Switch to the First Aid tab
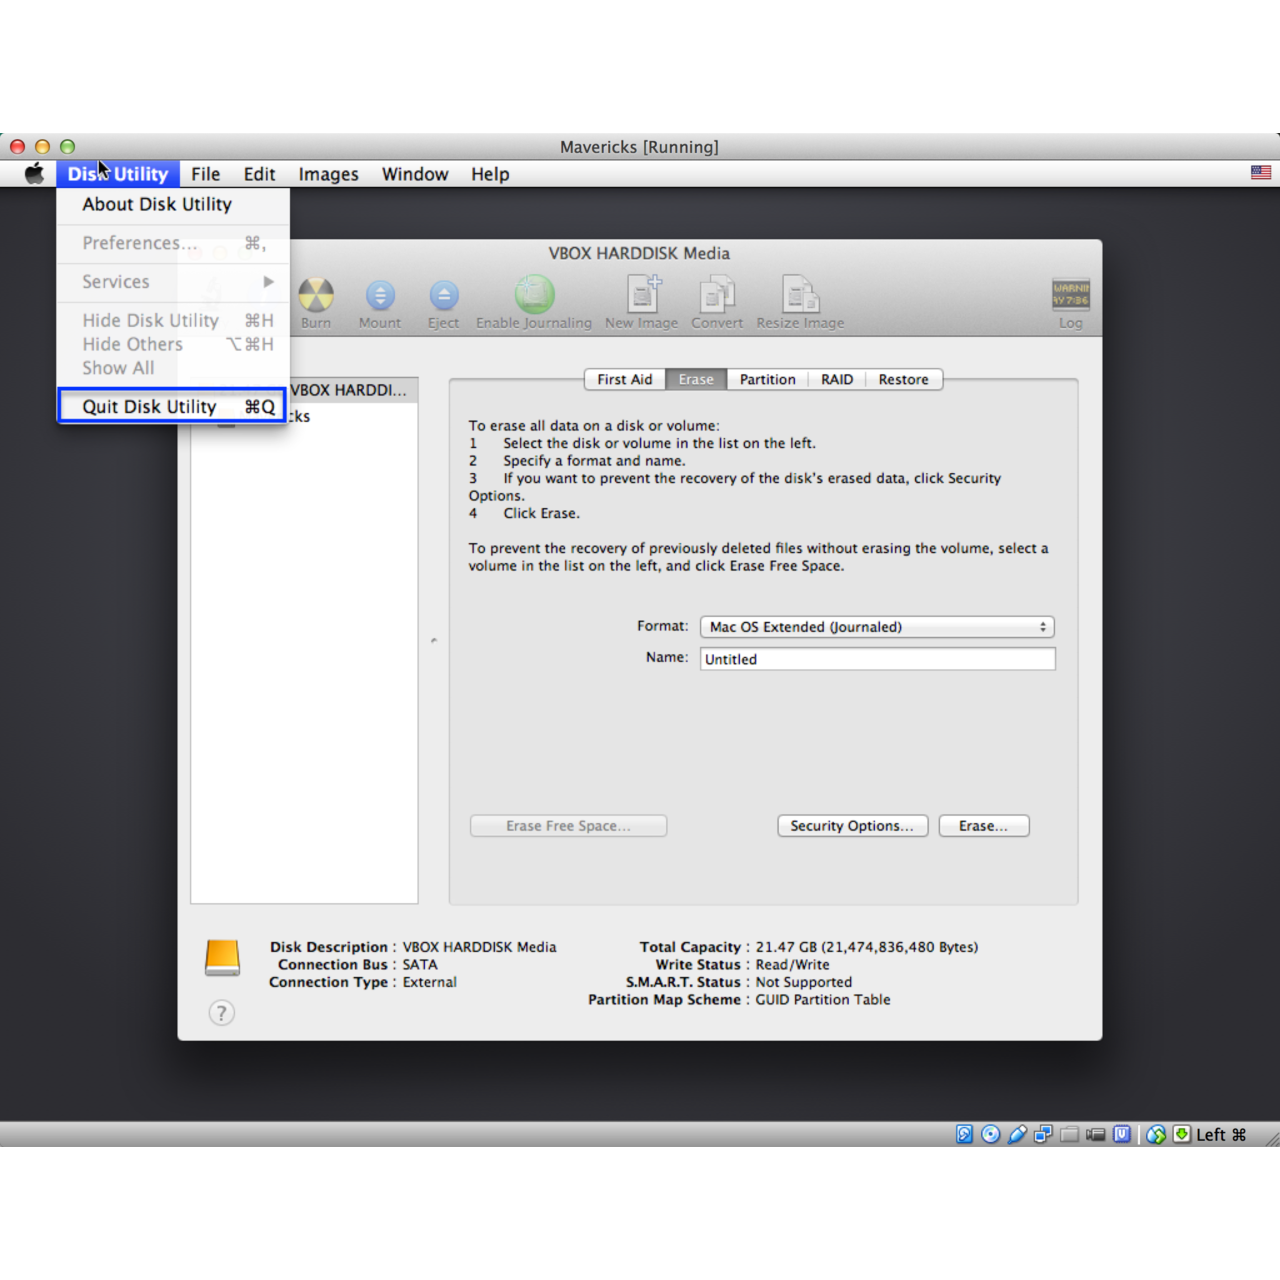This screenshot has width=1280, height=1280. 624,380
